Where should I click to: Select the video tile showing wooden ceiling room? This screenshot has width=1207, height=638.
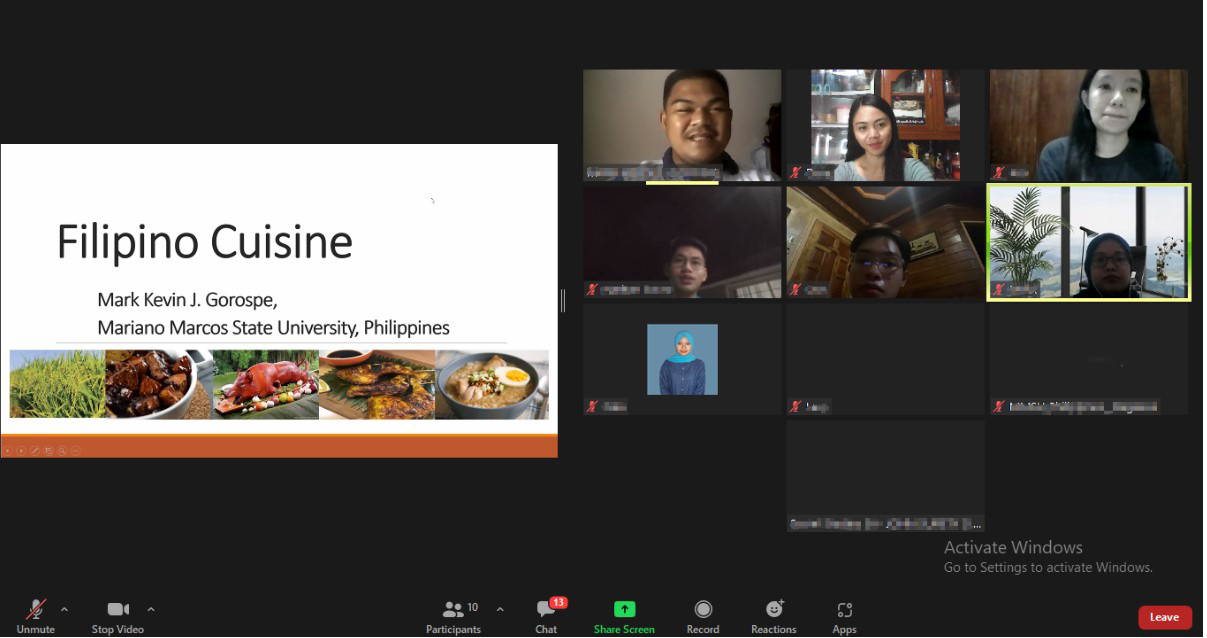885,242
